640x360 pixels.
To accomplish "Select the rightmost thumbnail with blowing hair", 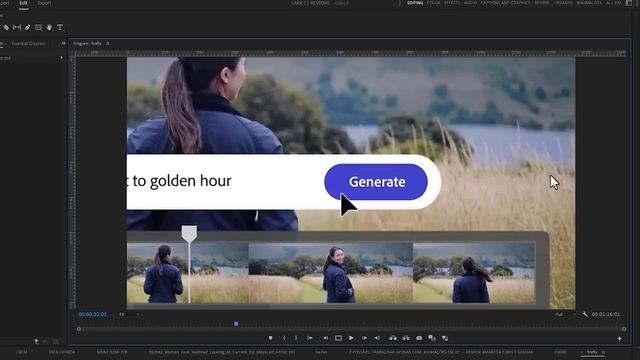I will (474, 273).
